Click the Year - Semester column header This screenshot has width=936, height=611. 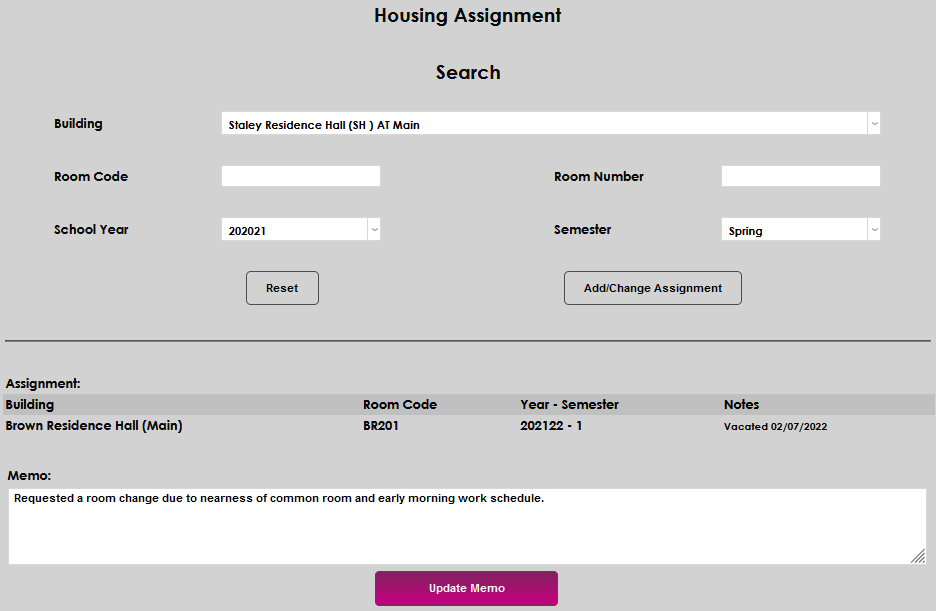pos(570,404)
